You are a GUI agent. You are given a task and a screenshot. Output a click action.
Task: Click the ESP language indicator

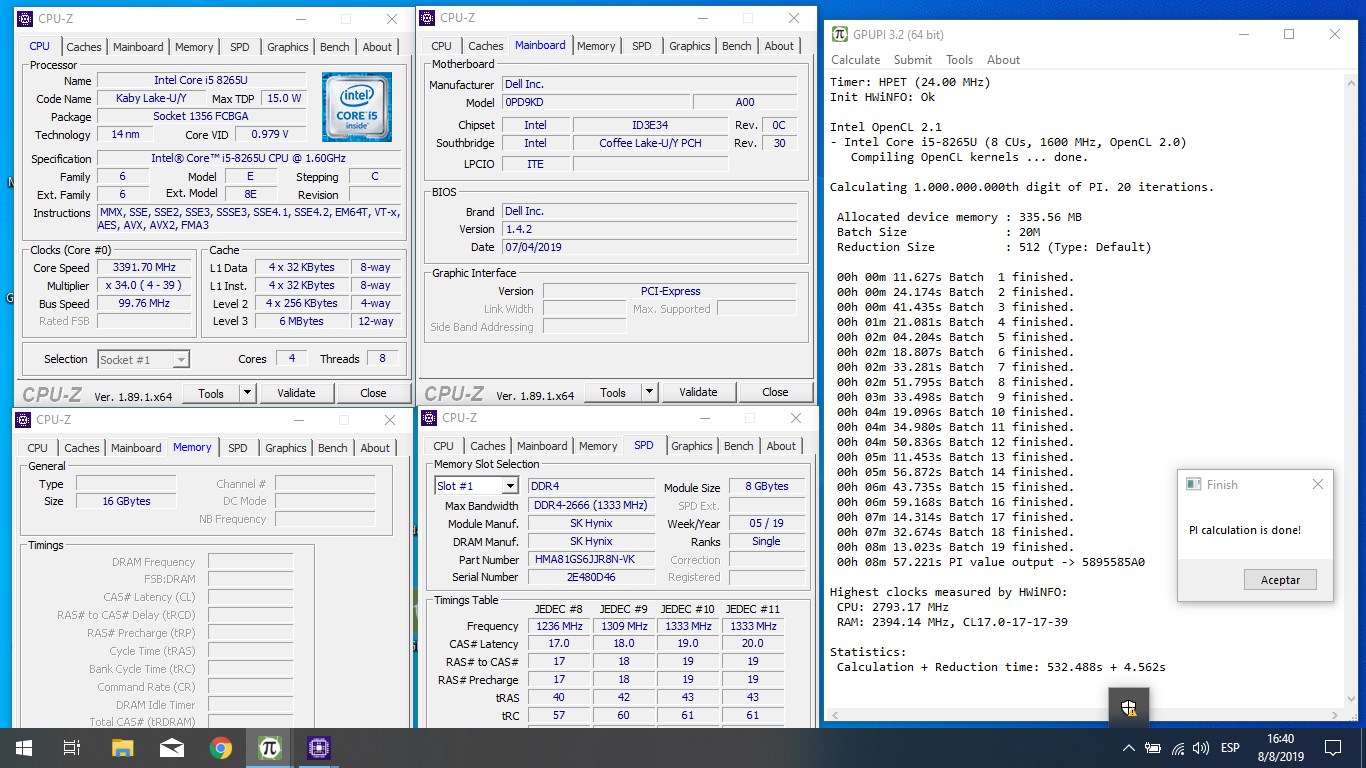(1230, 748)
